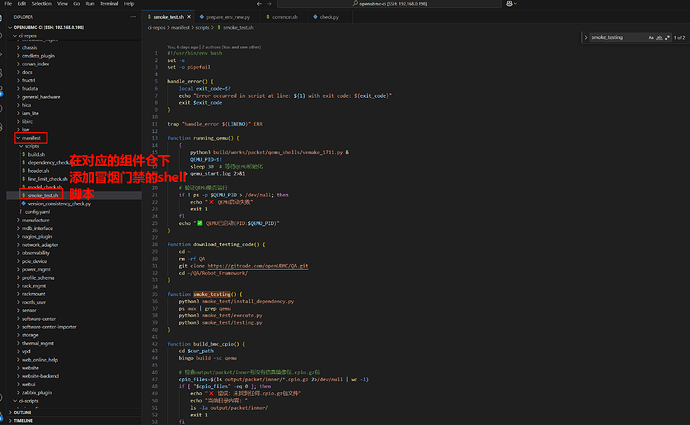Open the Go menu

(x=77, y=4)
